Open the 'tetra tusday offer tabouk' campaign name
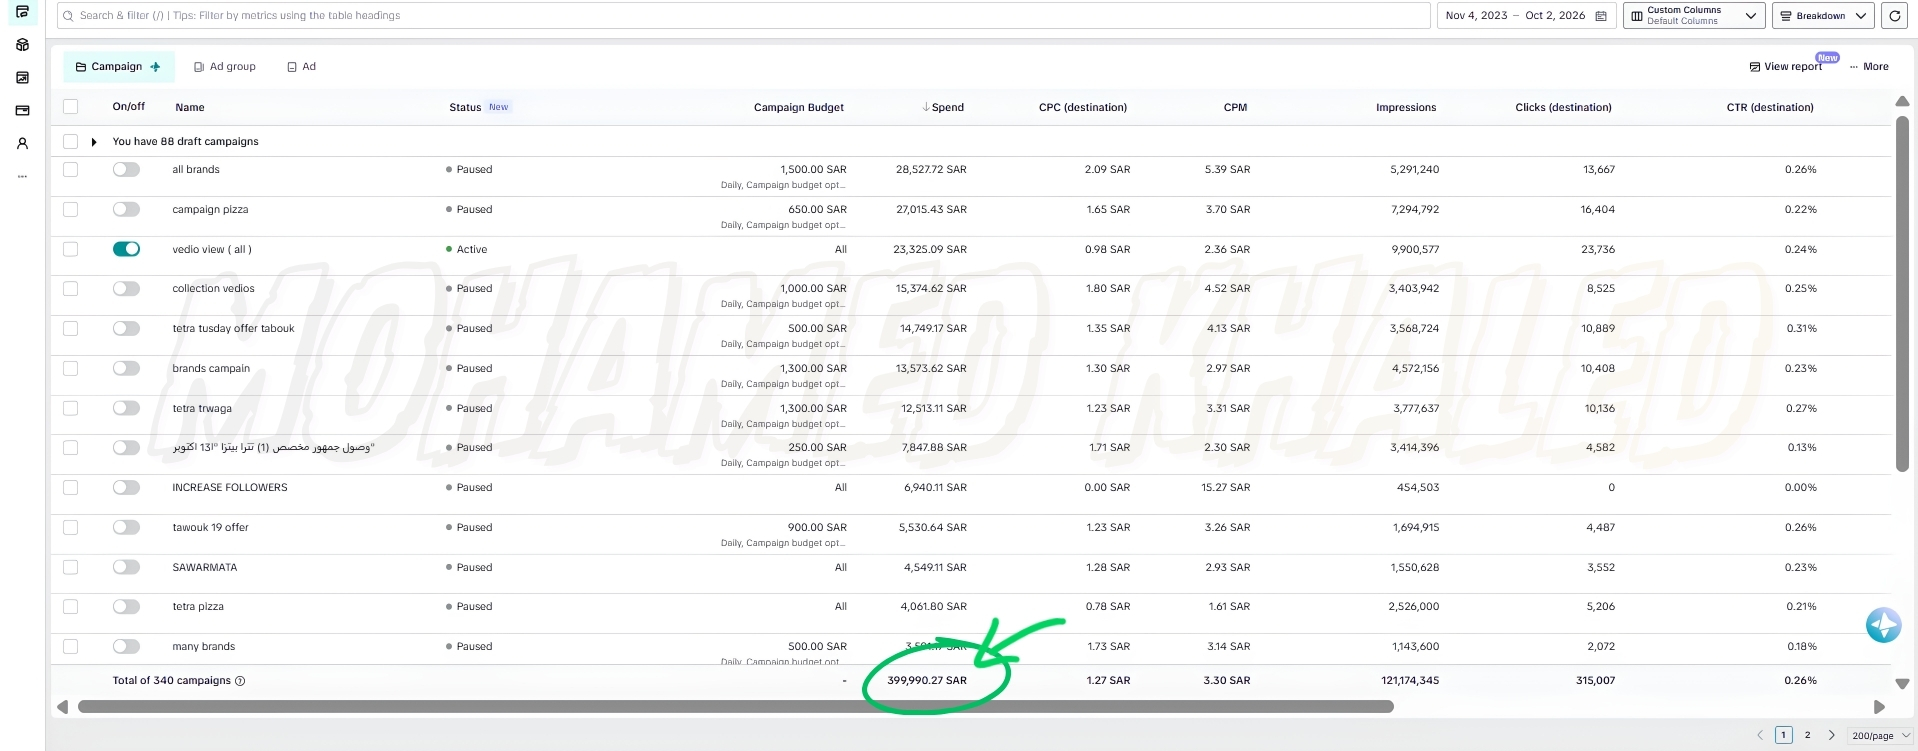The height and width of the screenshot is (751, 1918). (x=233, y=329)
